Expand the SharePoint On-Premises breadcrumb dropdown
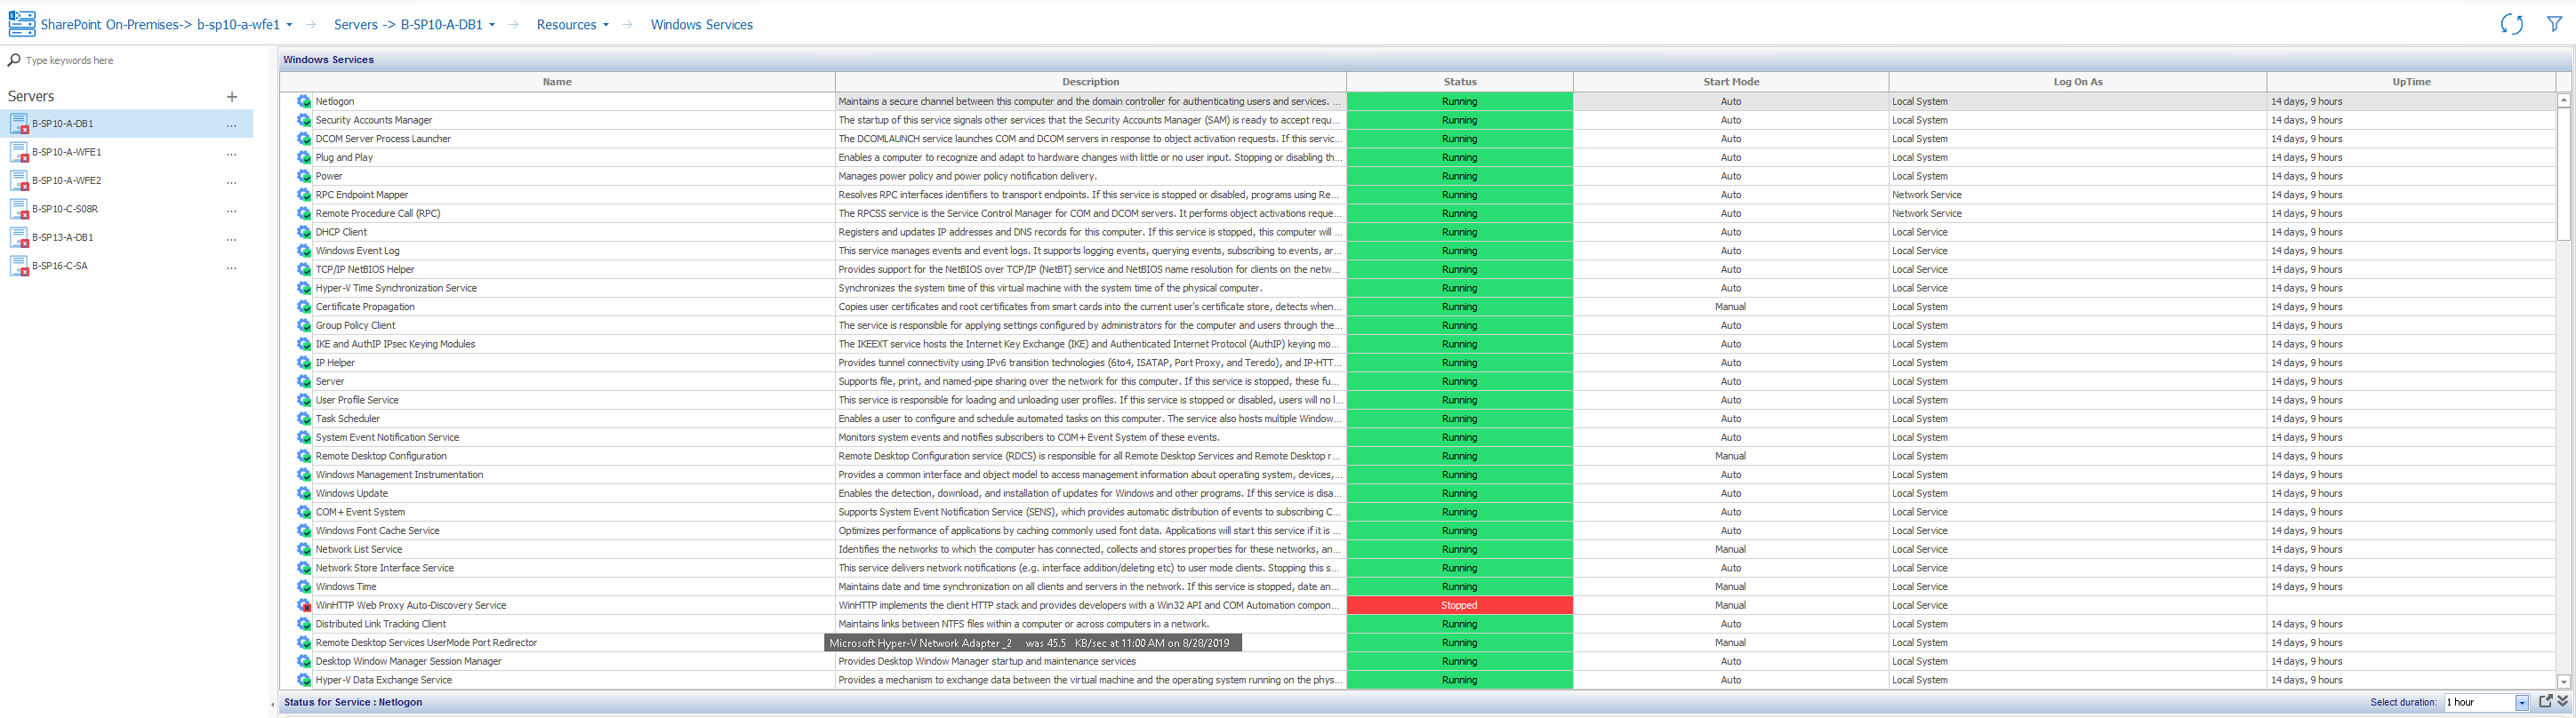This screenshot has height=718, width=2576. pyautogui.click(x=289, y=25)
